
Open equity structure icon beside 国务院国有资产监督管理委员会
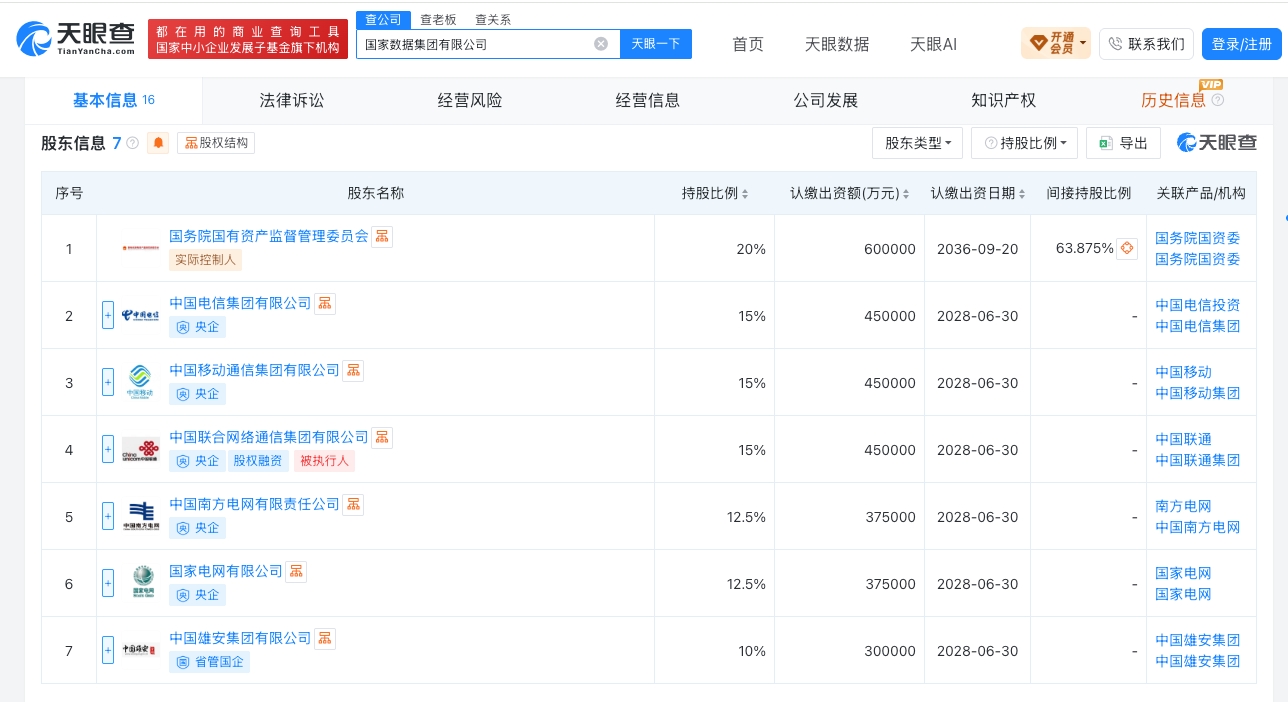[x=382, y=237]
